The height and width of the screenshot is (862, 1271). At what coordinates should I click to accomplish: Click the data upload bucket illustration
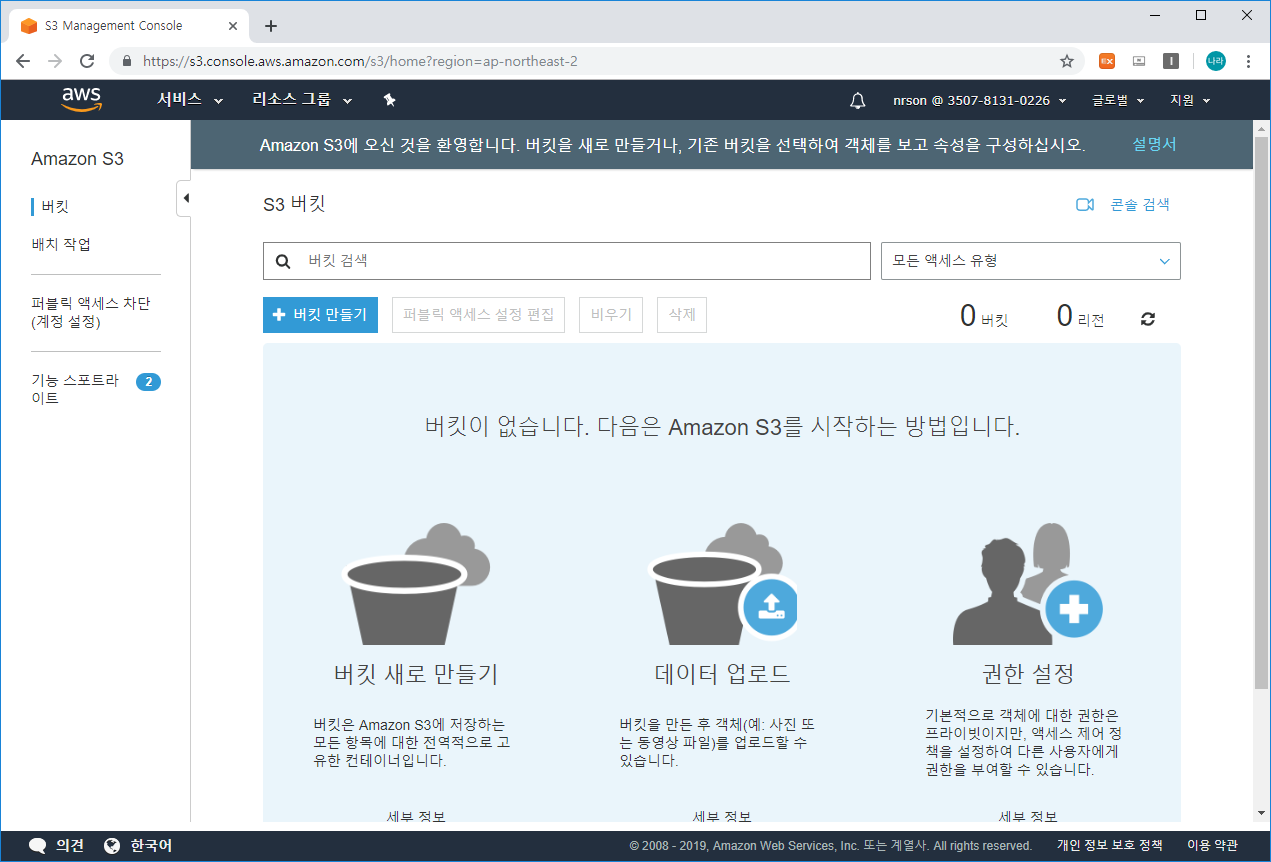pyautogui.click(x=722, y=584)
